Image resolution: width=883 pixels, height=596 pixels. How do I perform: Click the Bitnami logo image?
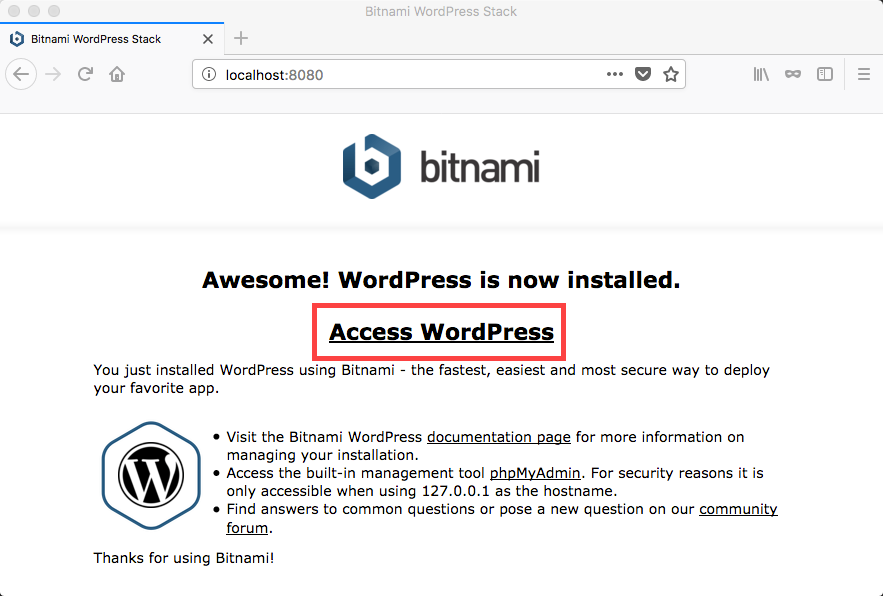(x=441, y=167)
